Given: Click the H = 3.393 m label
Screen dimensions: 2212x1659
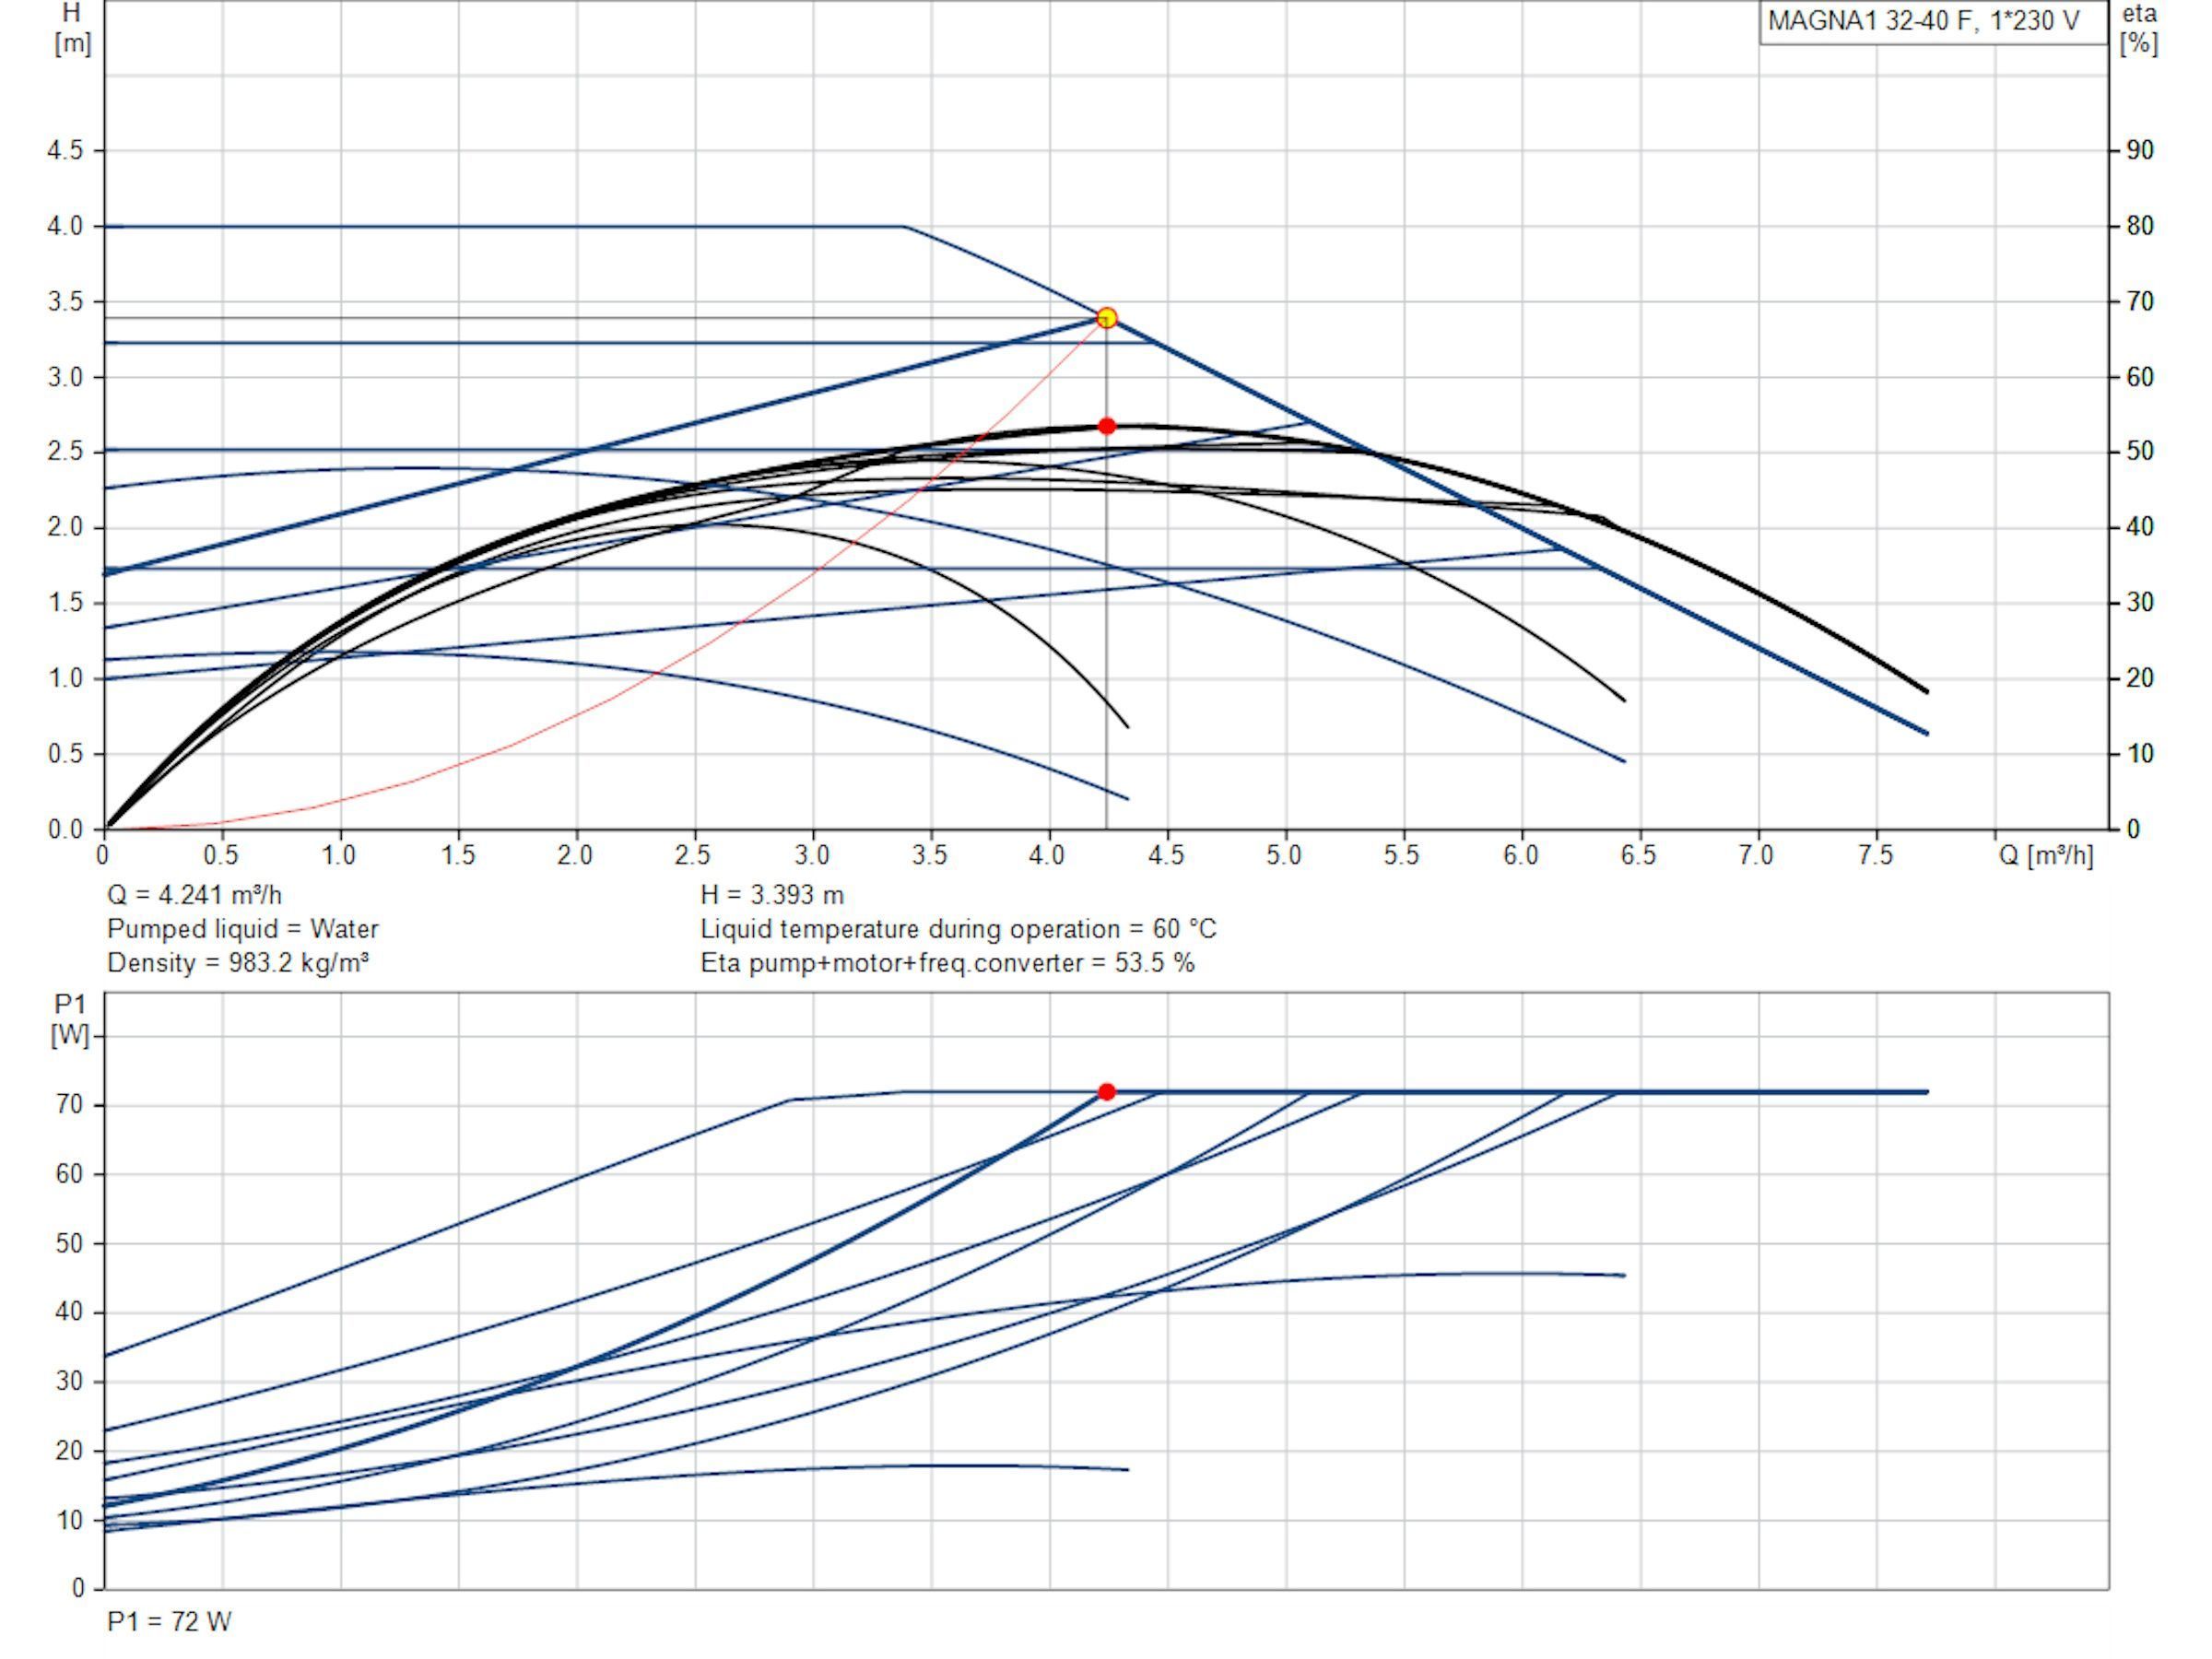Looking at the screenshot, I should (772, 895).
